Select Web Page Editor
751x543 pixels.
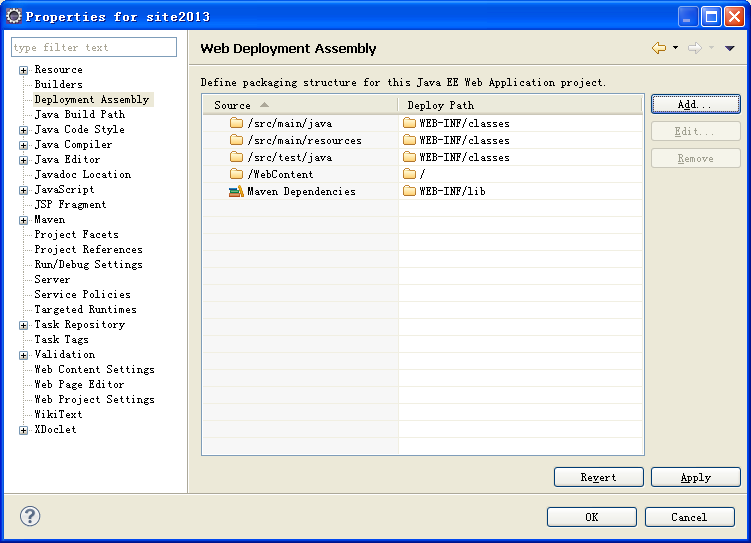pos(79,385)
